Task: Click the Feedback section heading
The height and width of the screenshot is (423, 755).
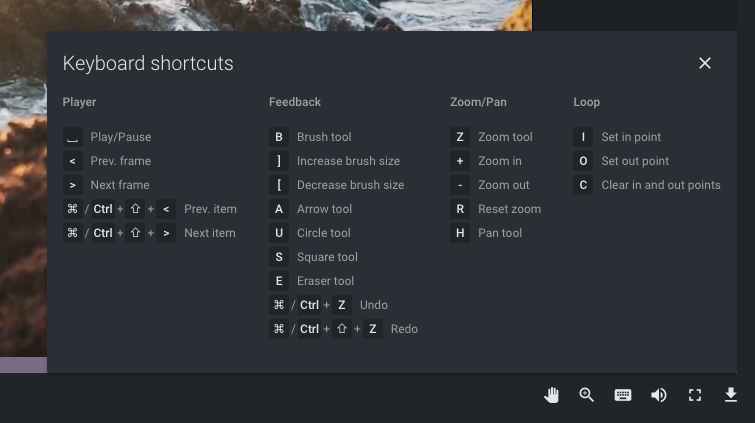Action: tap(295, 102)
